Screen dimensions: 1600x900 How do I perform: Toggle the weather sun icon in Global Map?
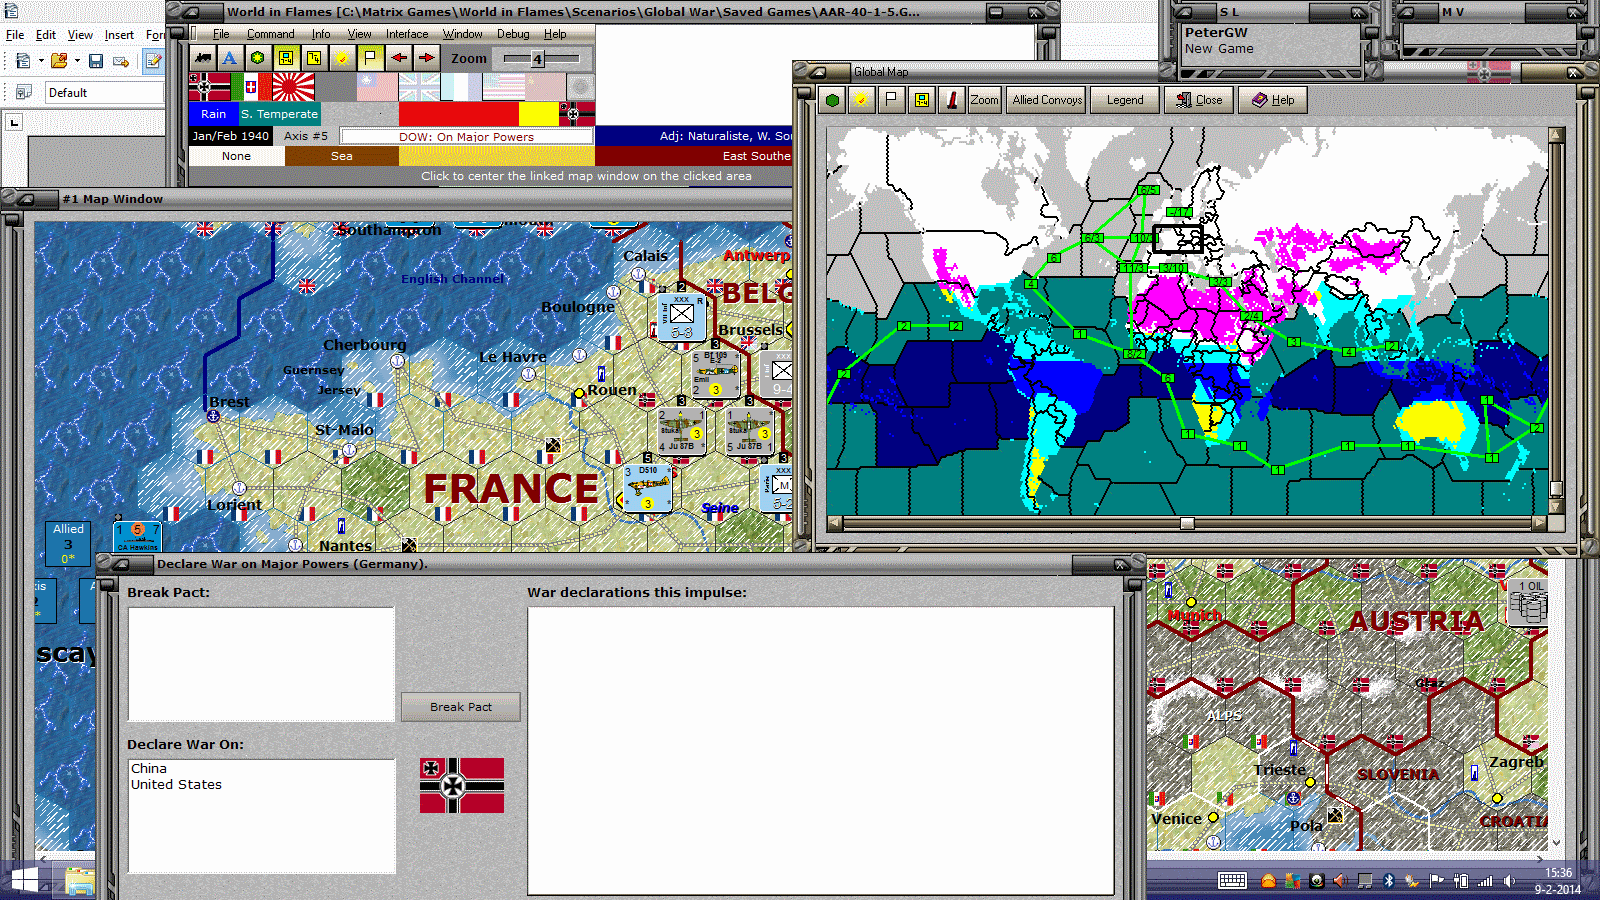point(861,100)
